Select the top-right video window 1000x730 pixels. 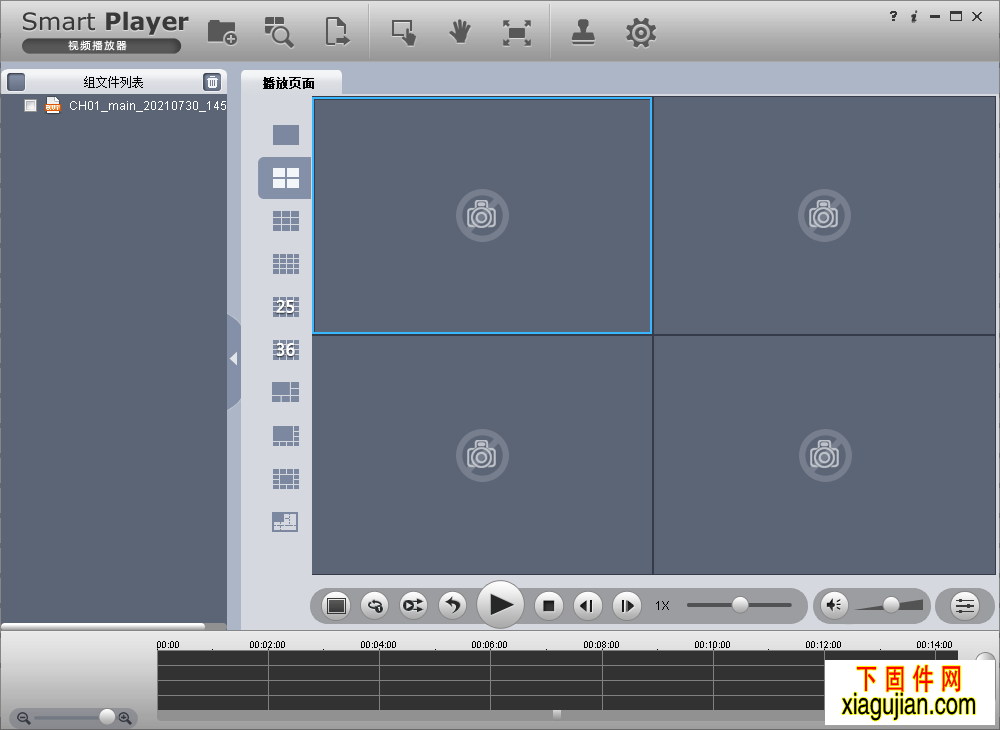(x=825, y=215)
